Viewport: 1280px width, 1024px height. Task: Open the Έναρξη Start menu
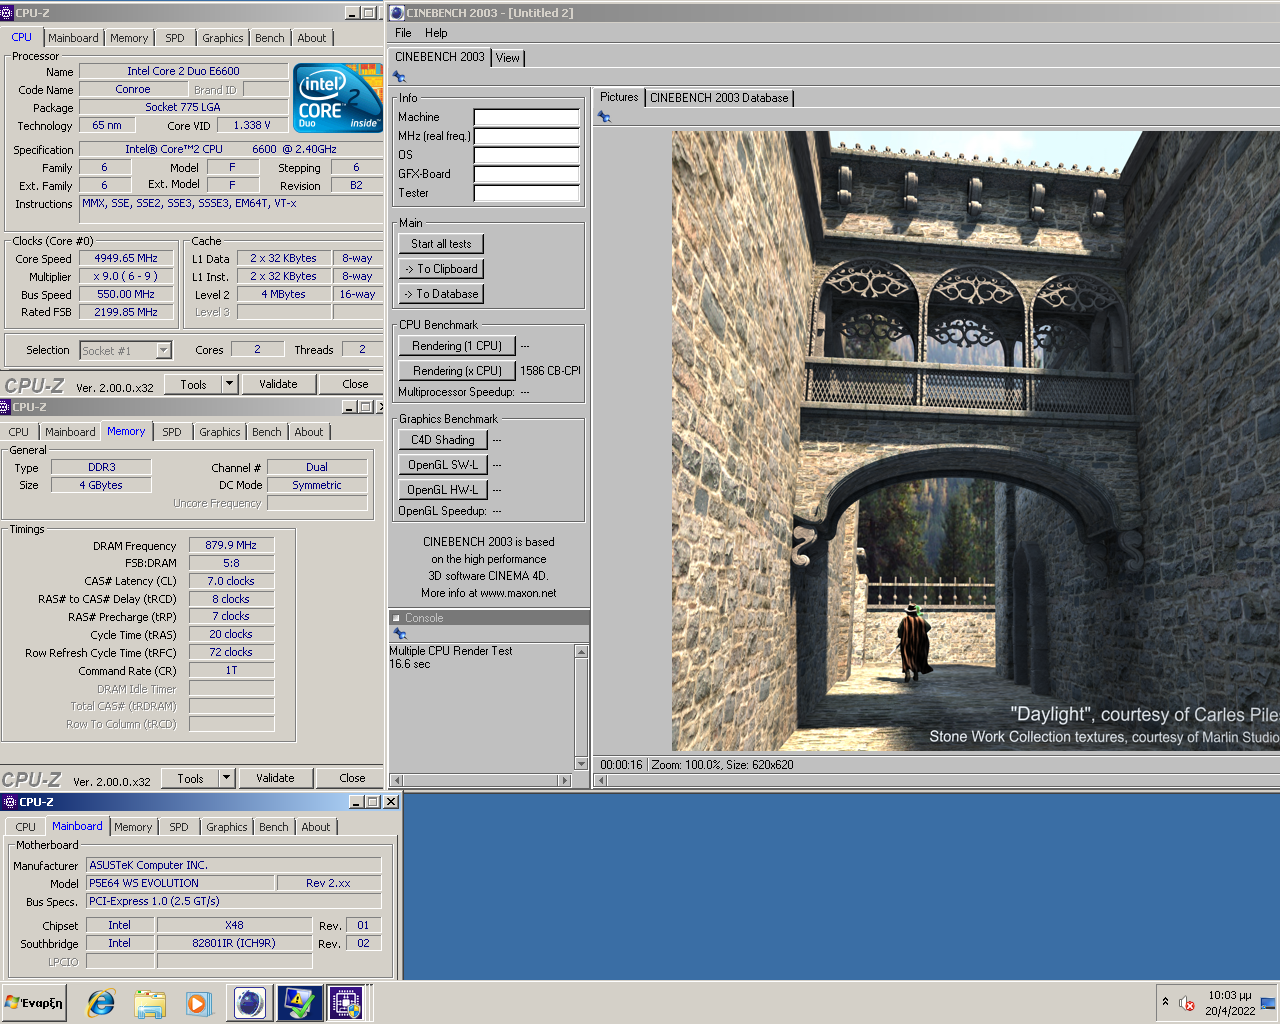point(34,1003)
